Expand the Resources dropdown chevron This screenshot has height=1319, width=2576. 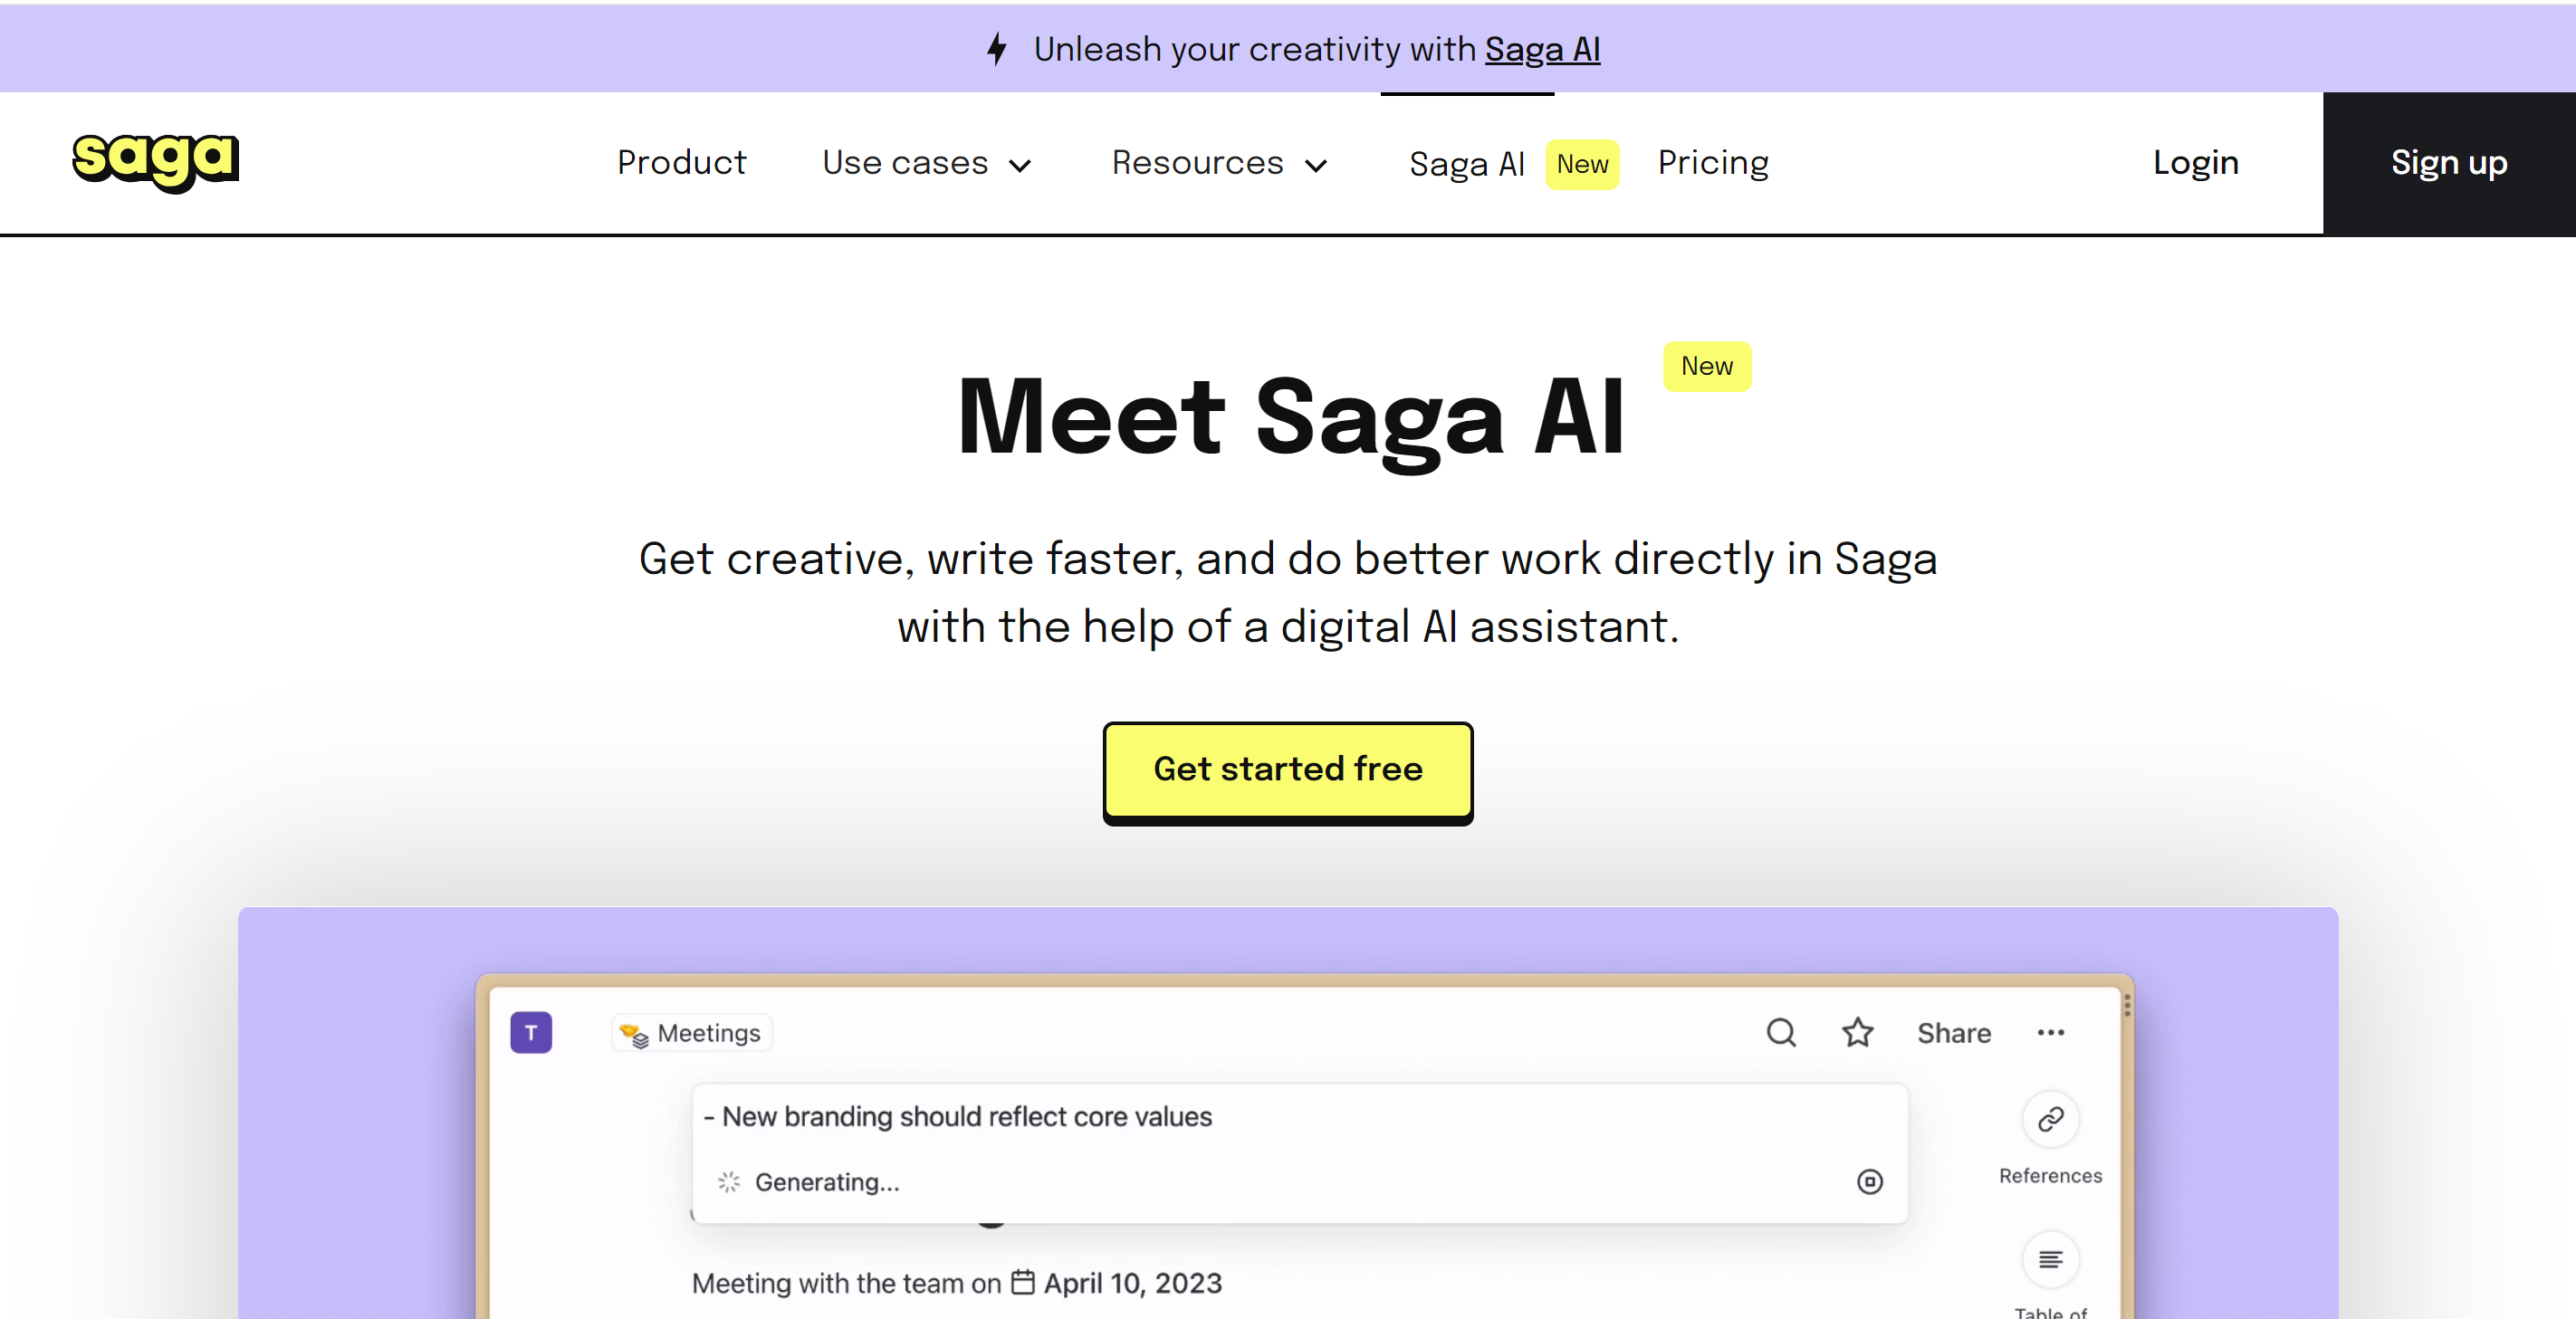1317,165
